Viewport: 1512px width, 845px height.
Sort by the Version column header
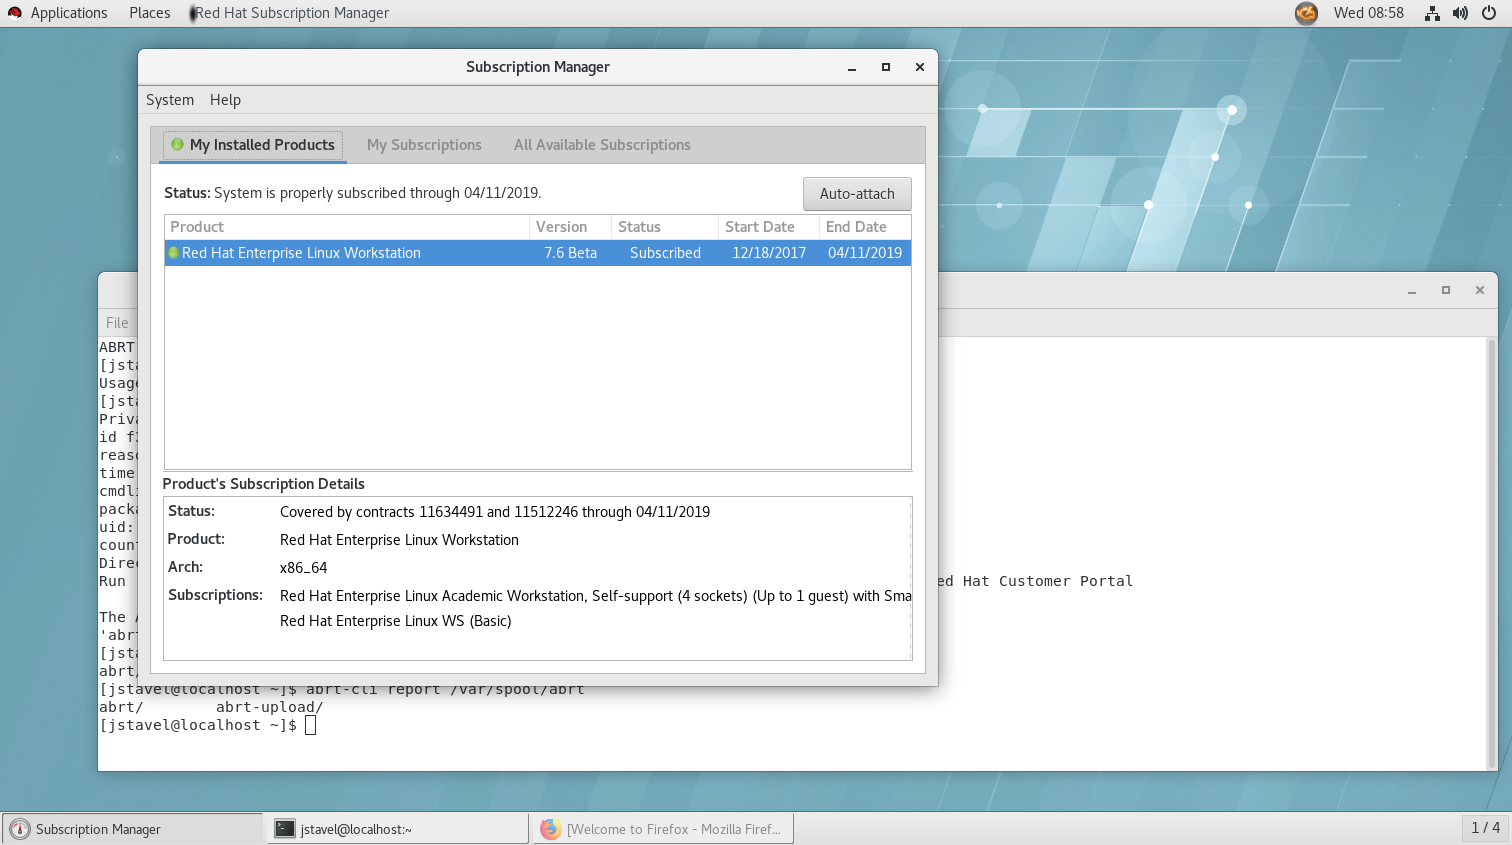(x=570, y=227)
